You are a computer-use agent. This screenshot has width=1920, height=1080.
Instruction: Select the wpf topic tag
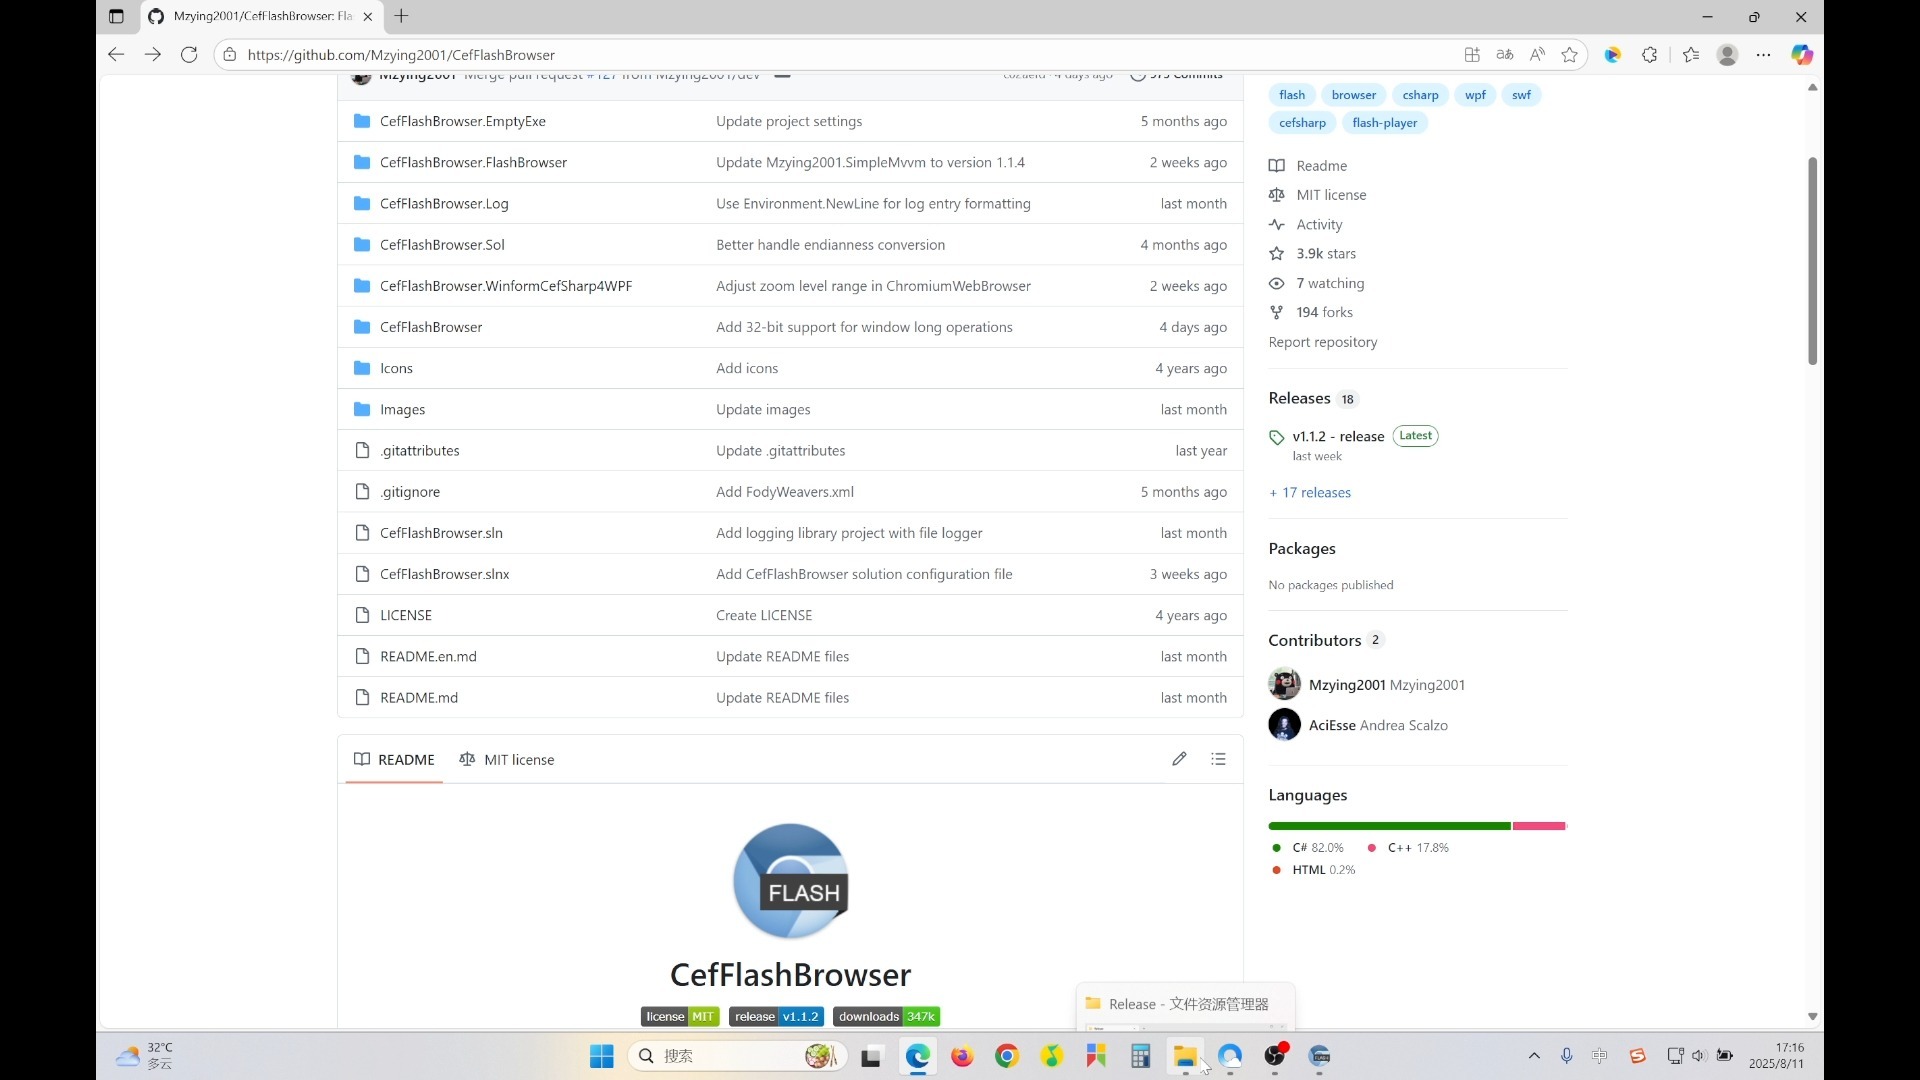pyautogui.click(x=1475, y=95)
